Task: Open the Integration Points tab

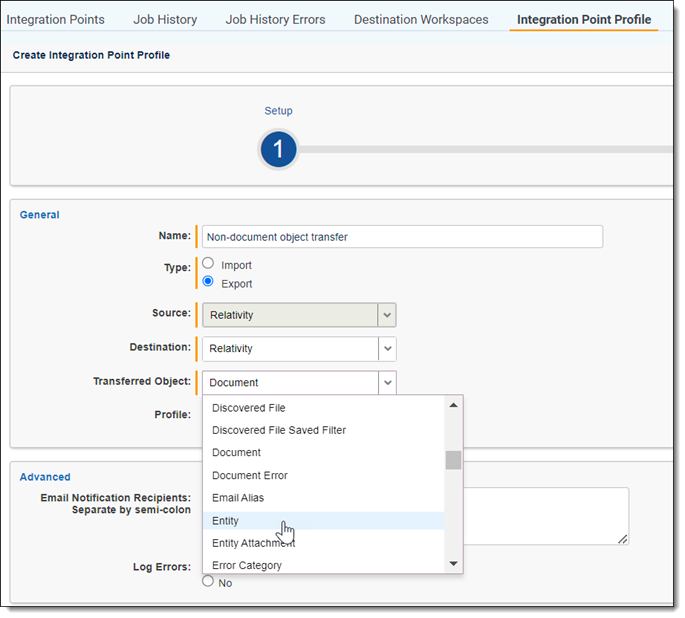Action: [56, 19]
